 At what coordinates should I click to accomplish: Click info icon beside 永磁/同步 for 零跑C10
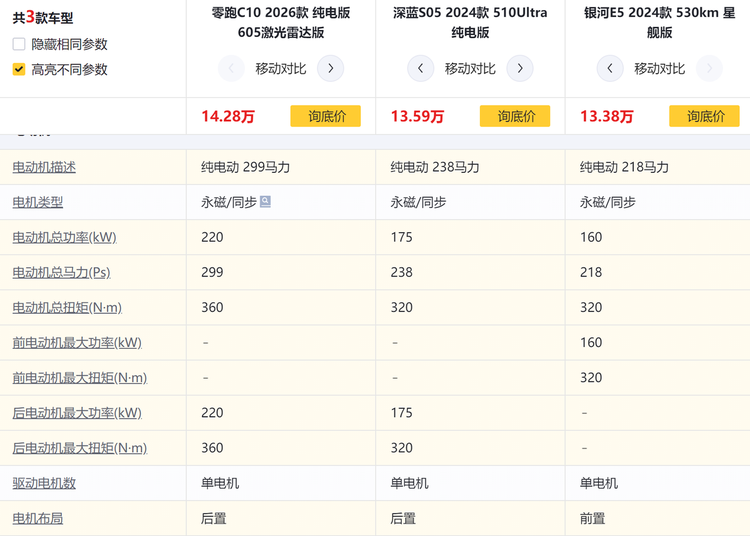pyautogui.click(x=265, y=202)
